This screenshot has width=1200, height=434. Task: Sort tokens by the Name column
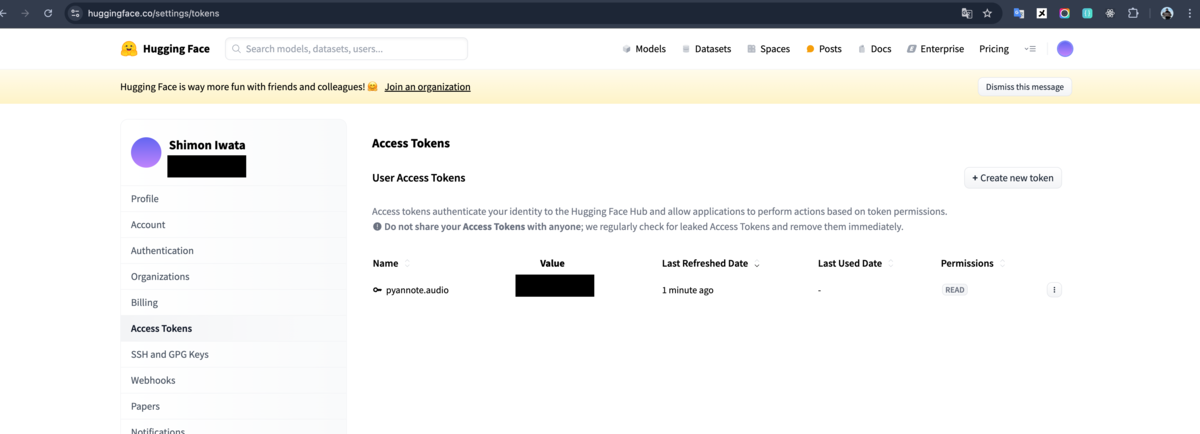(391, 264)
